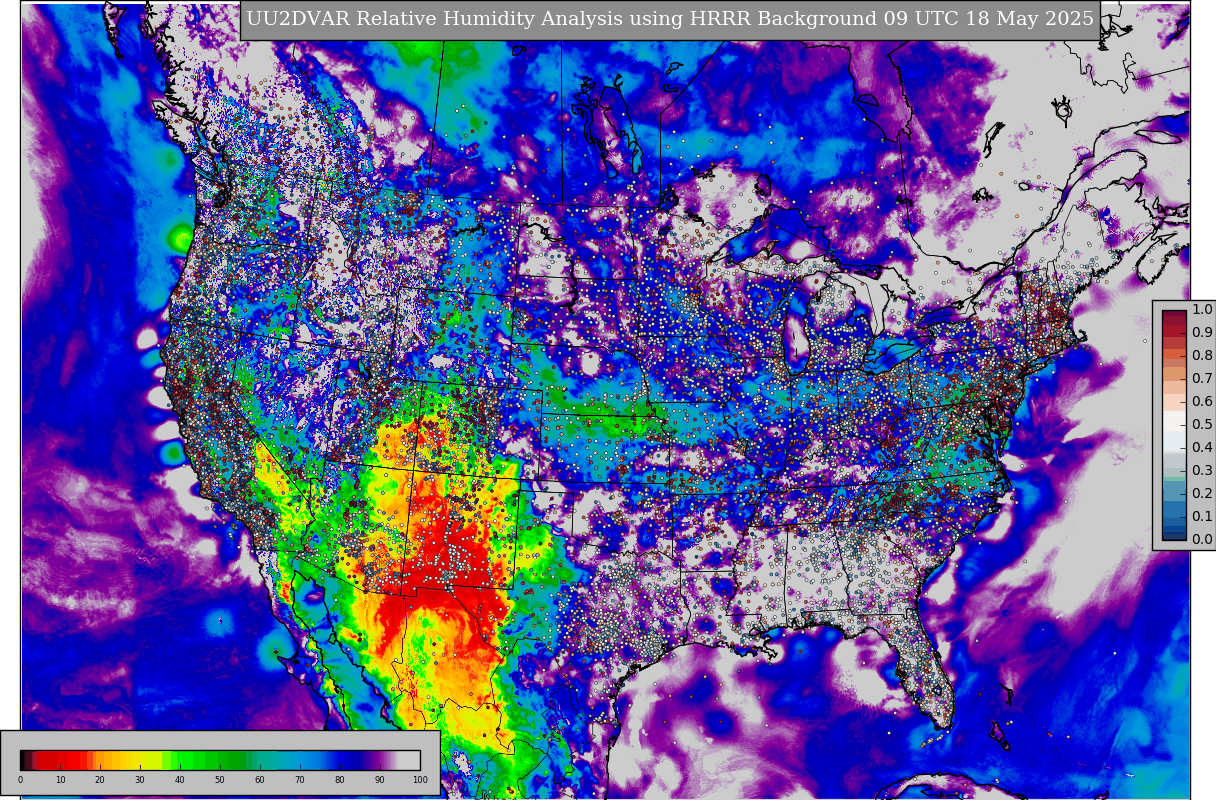Click the 0.9 label on right colorbar
The width and height of the screenshot is (1216, 800).
1202,333
